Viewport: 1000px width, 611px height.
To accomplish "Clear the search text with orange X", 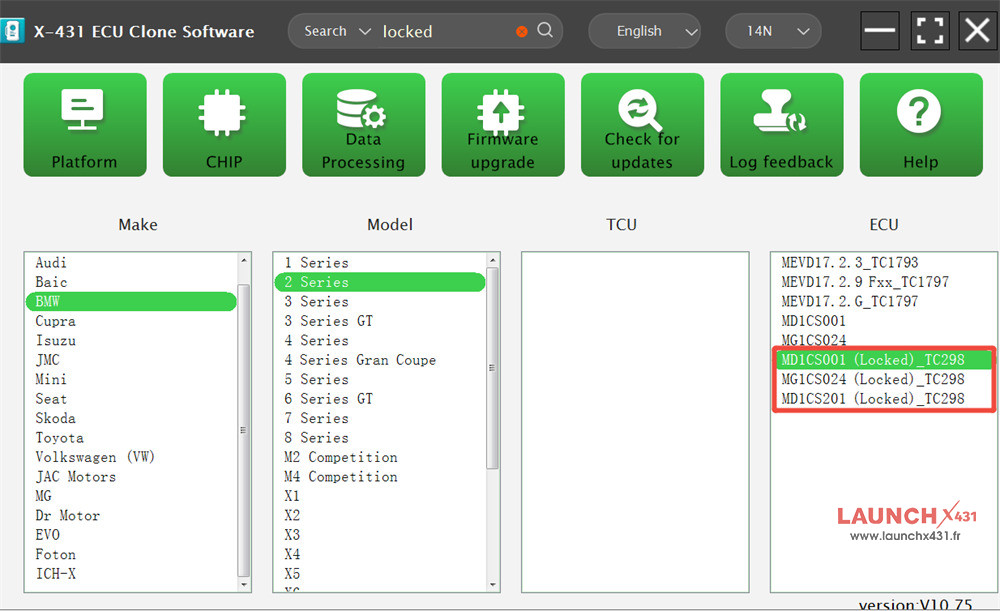I will (522, 31).
